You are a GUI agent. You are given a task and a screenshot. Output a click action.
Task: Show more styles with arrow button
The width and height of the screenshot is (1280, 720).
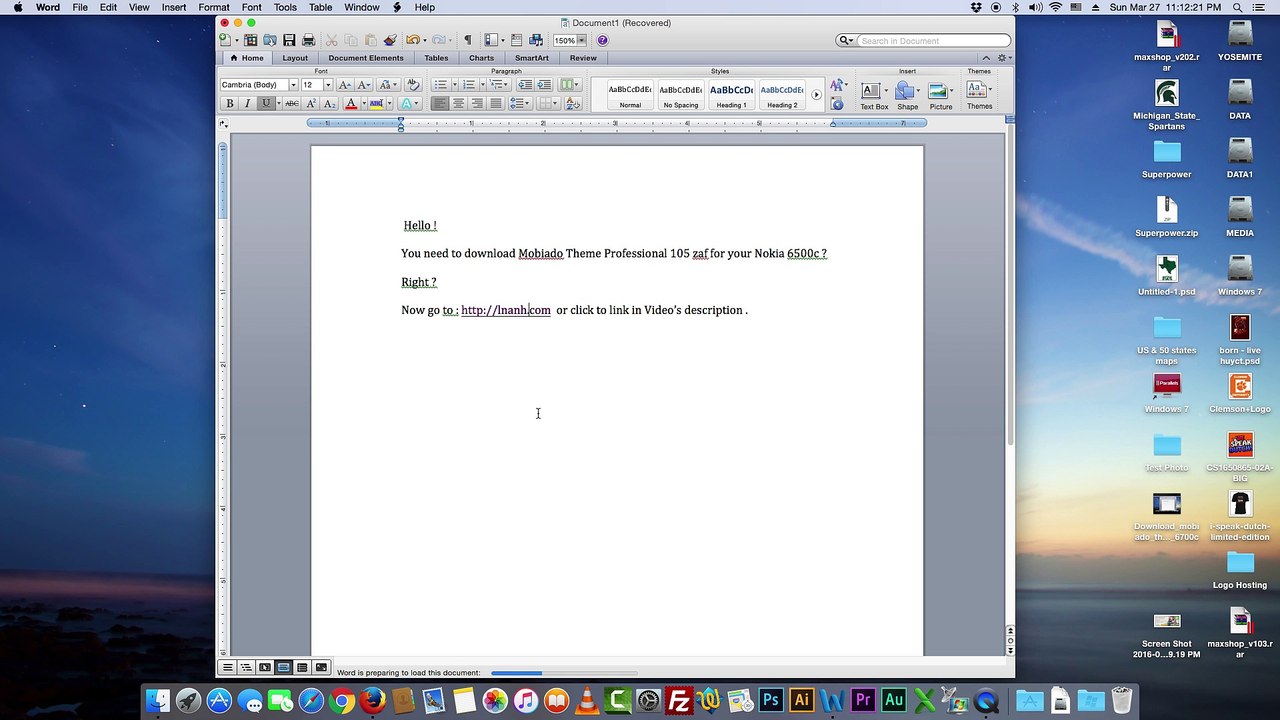click(x=816, y=95)
